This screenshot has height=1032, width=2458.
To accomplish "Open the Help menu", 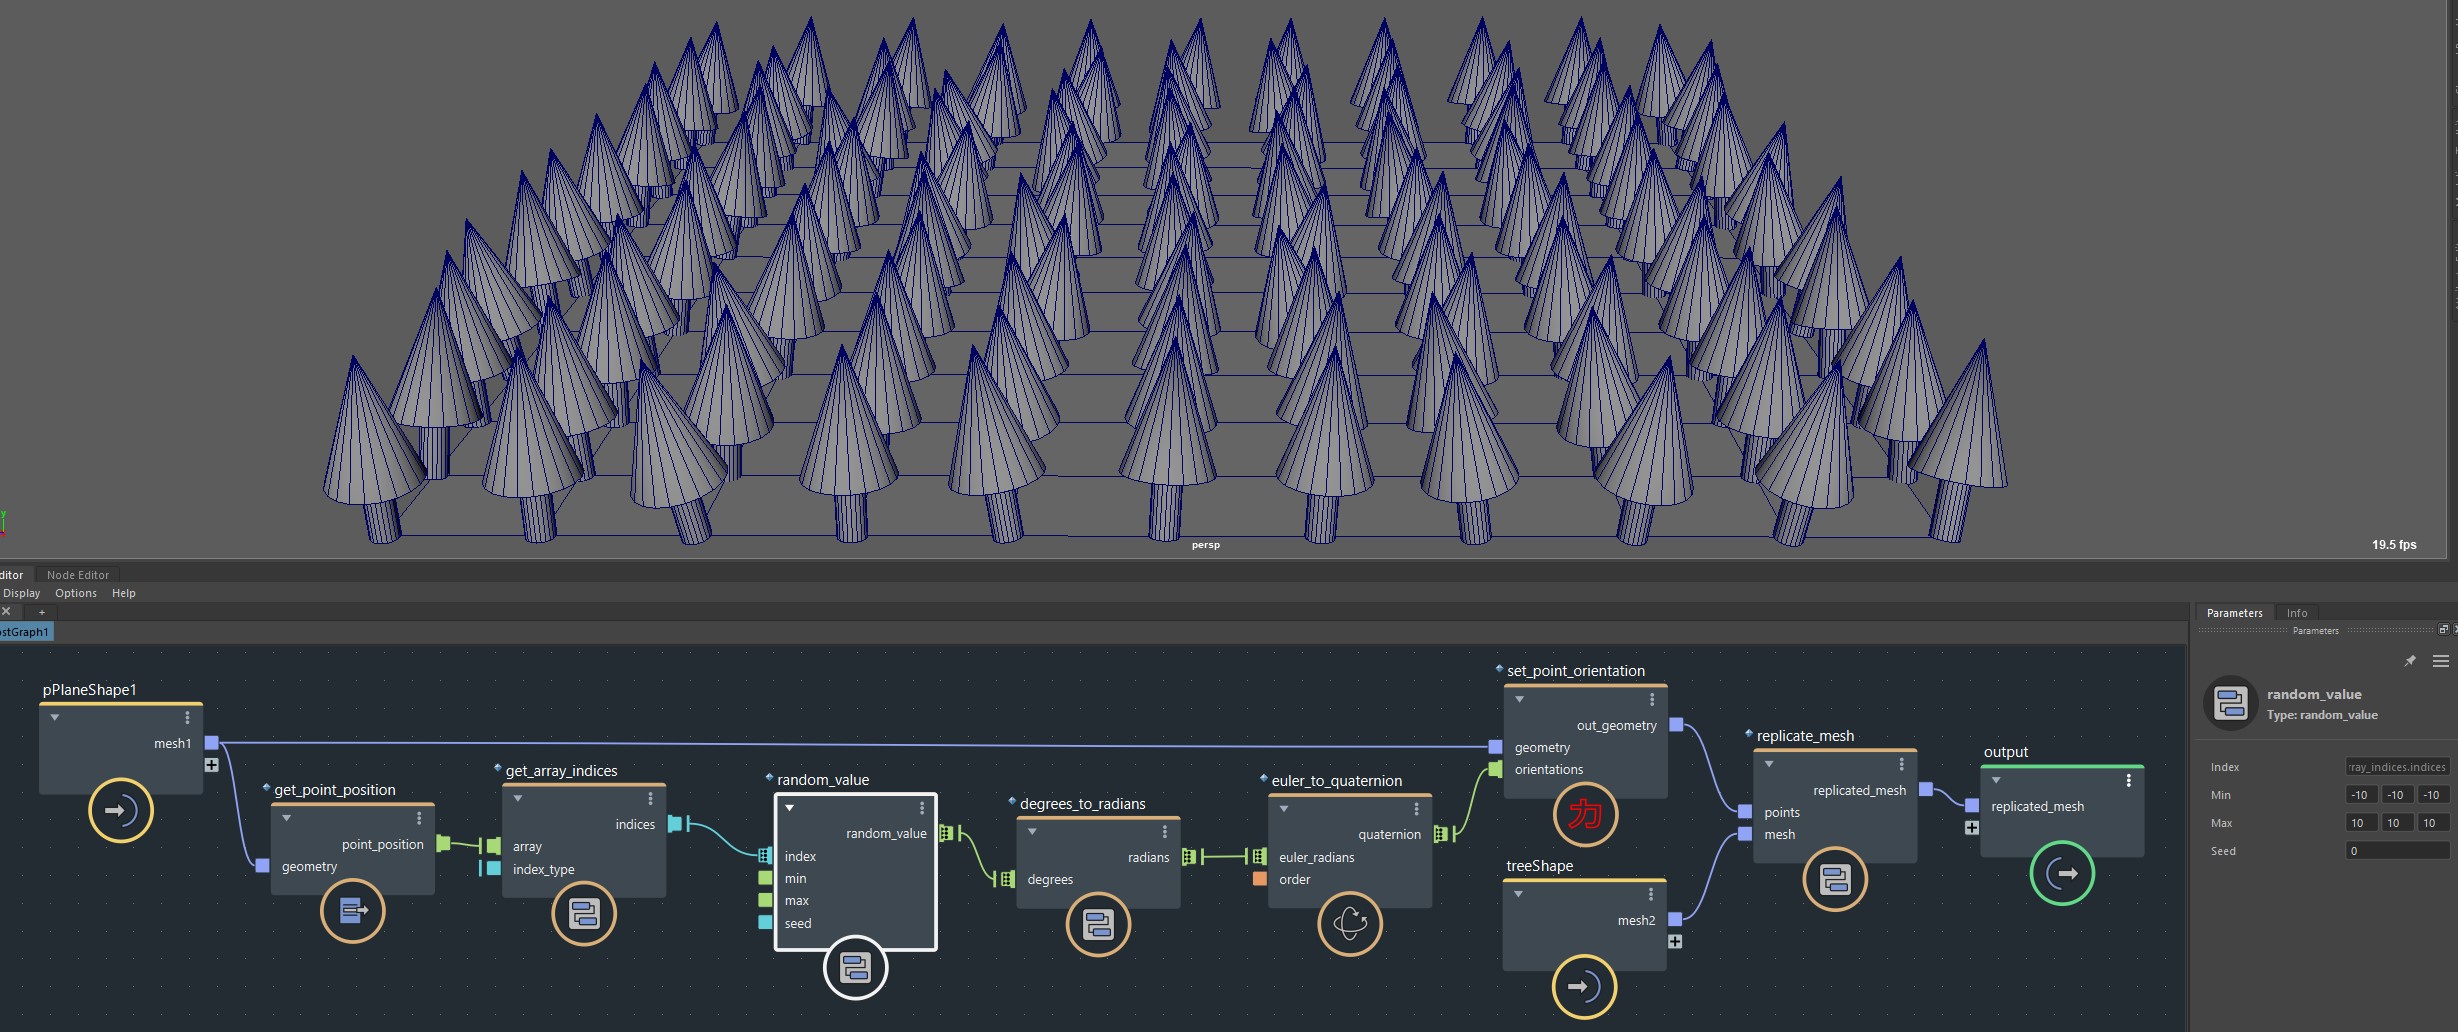I will pyautogui.click(x=124, y=593).
